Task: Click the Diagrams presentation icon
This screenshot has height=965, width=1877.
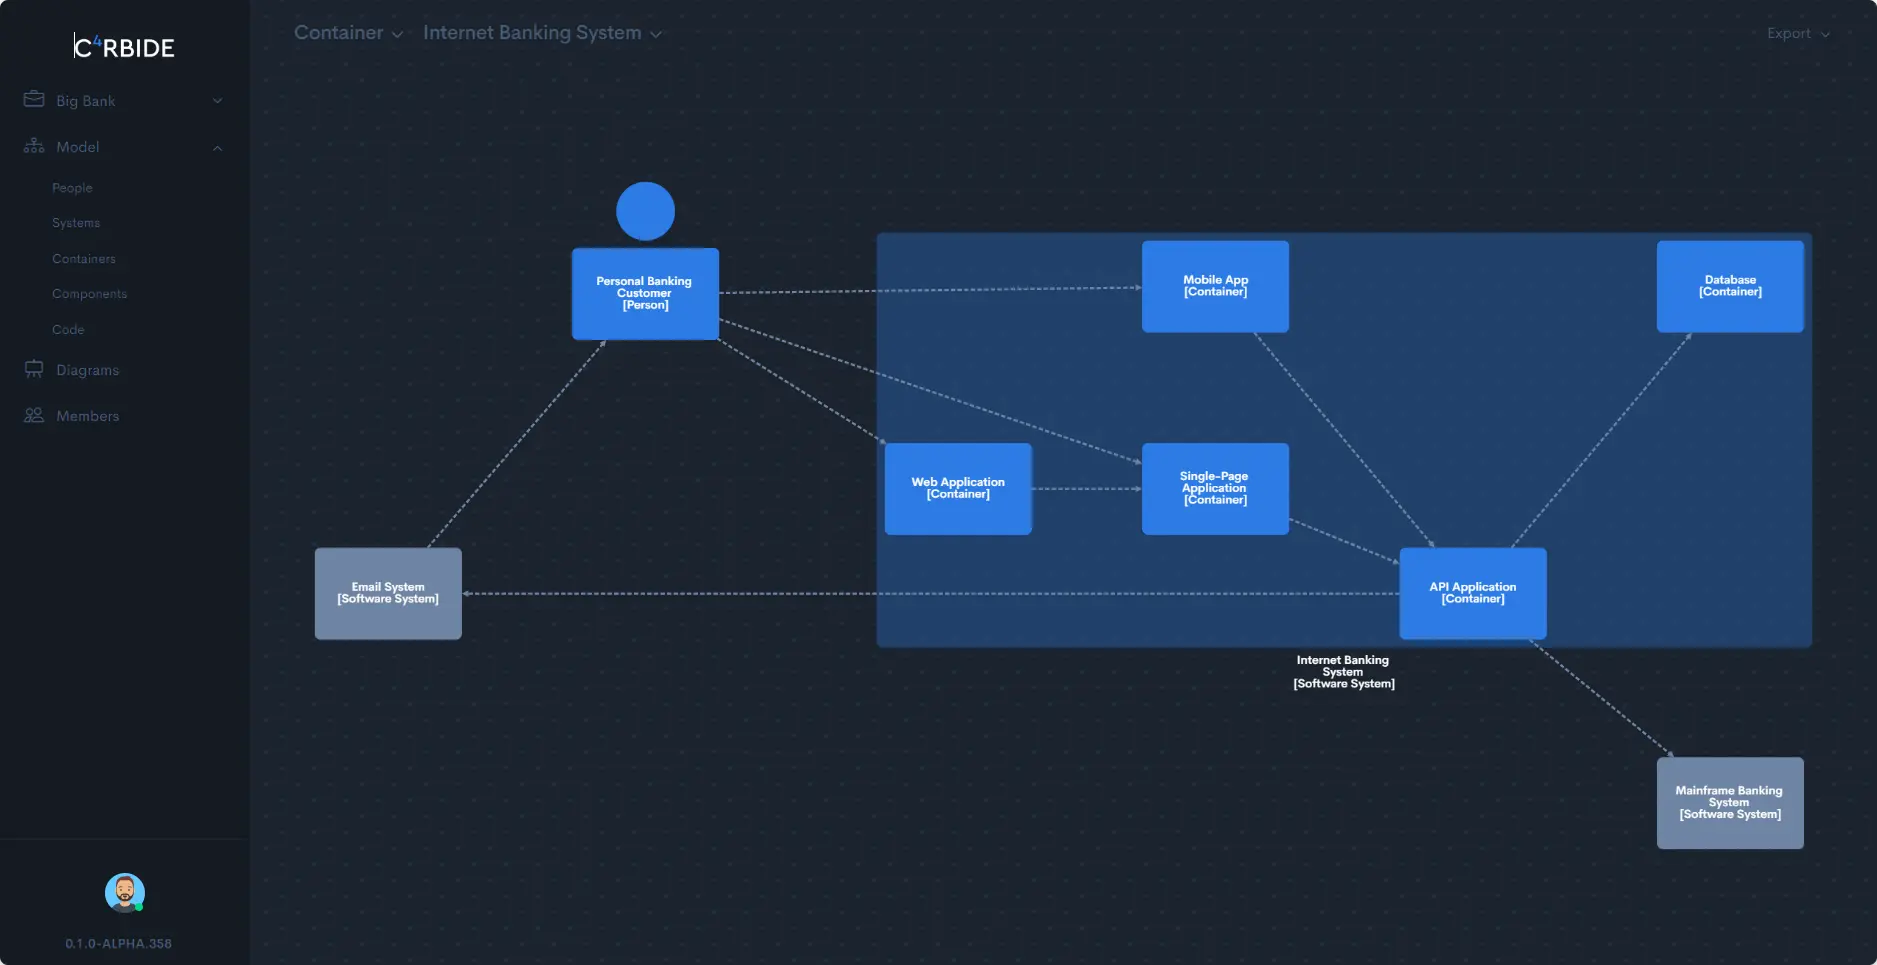Action: [x=34, y=369]
